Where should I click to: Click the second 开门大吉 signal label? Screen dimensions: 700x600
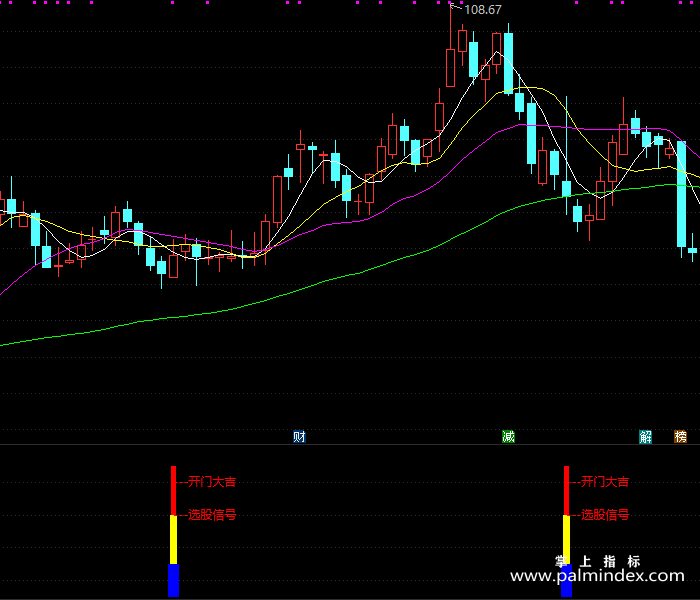pyautogui.click(x=604, y=482)
